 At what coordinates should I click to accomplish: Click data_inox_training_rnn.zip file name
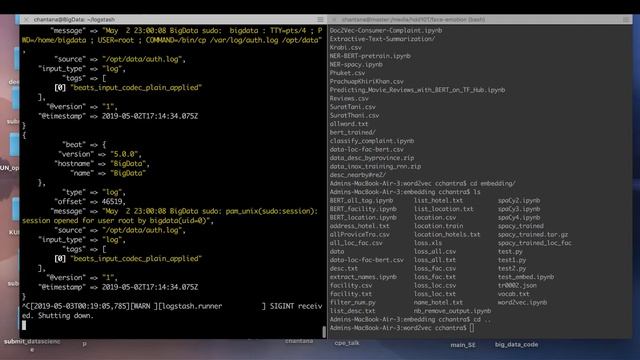click(x=375, y=166)
